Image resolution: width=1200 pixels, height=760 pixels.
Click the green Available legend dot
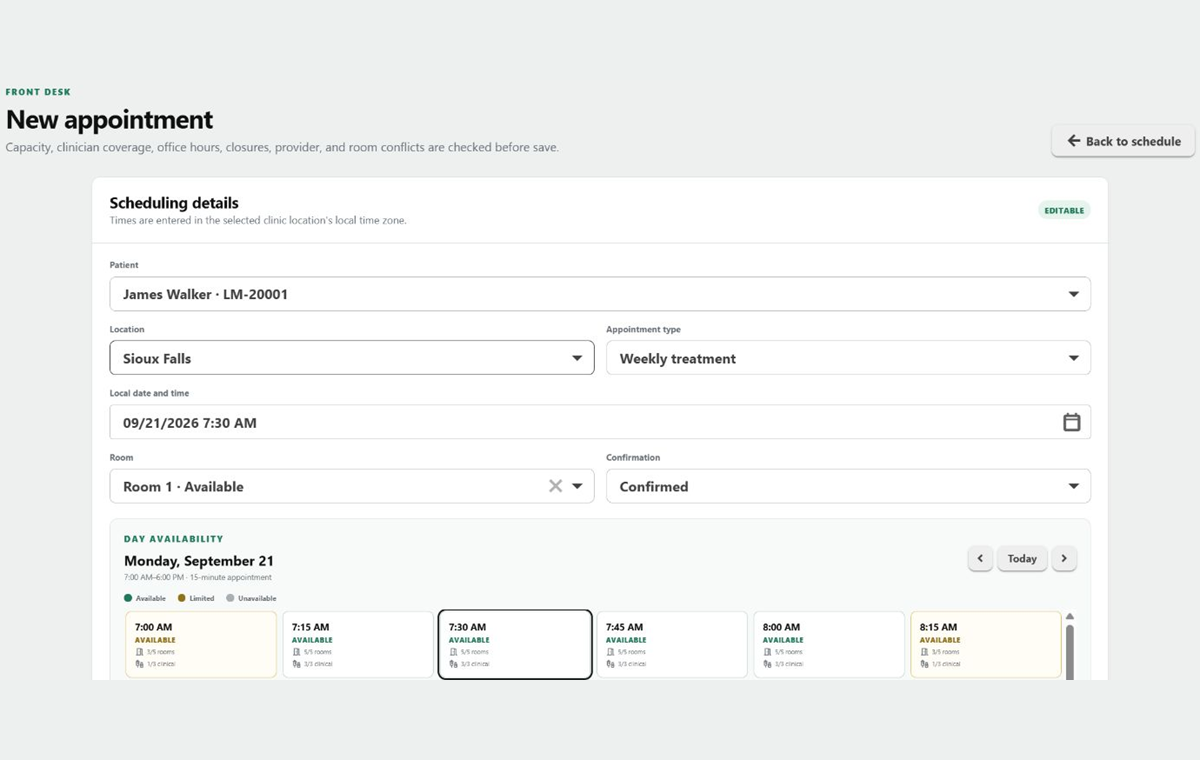(128, 598)
